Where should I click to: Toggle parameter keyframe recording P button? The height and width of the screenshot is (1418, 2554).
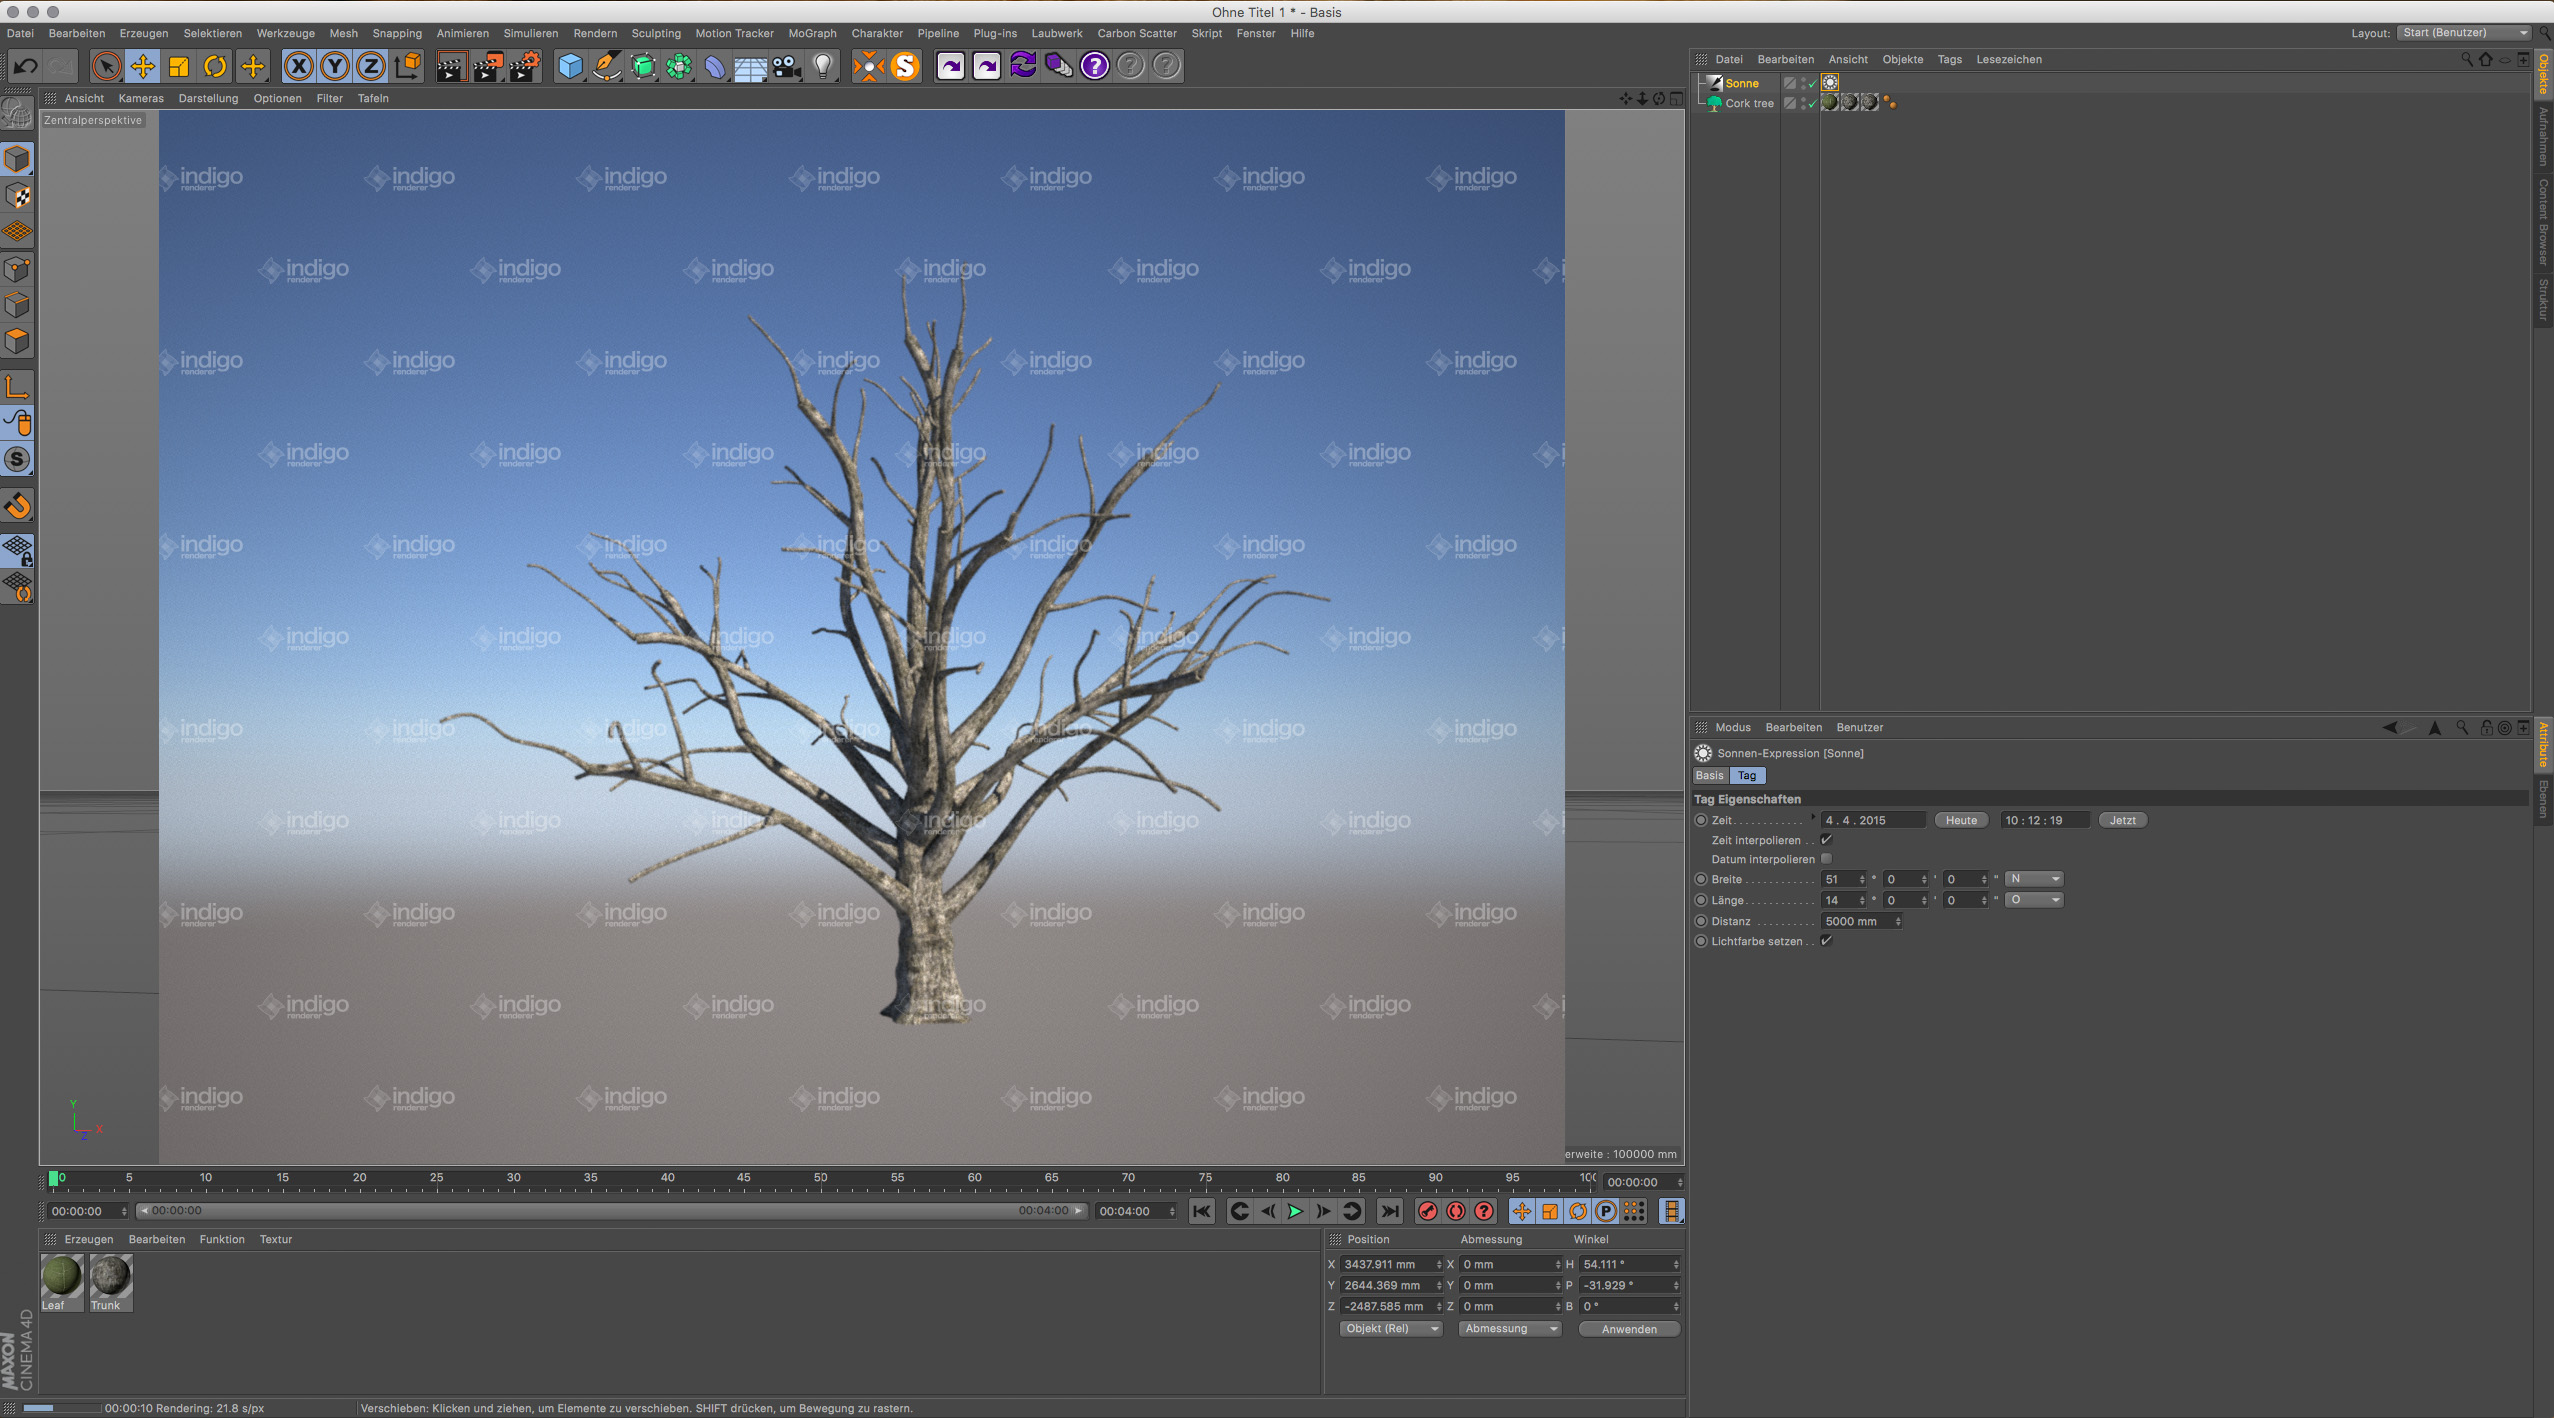click(x=1605, y=1211)
